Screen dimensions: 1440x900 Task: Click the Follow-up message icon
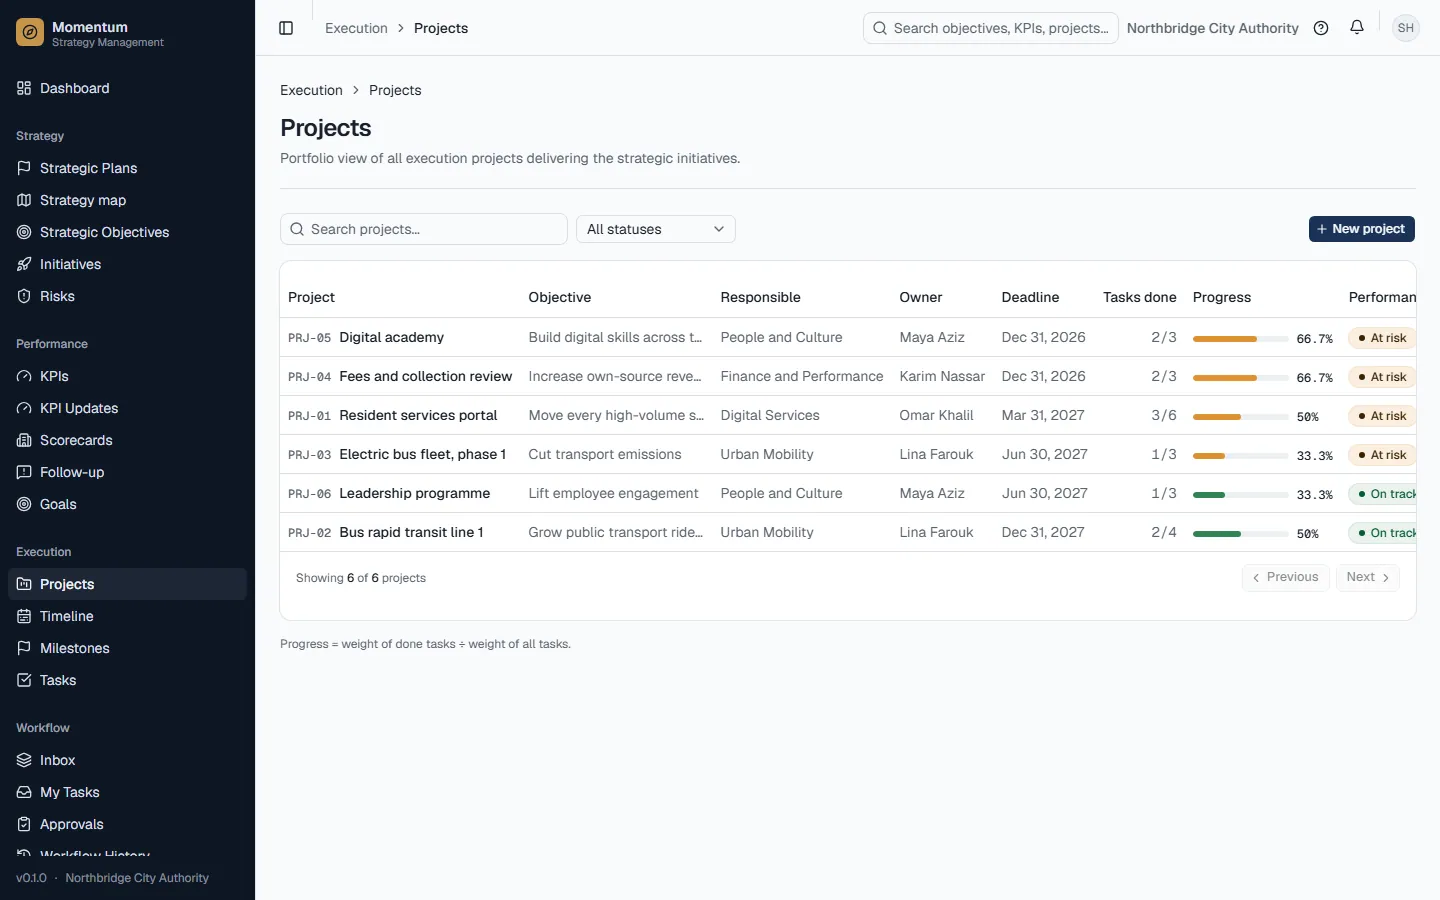pos(24,472)
